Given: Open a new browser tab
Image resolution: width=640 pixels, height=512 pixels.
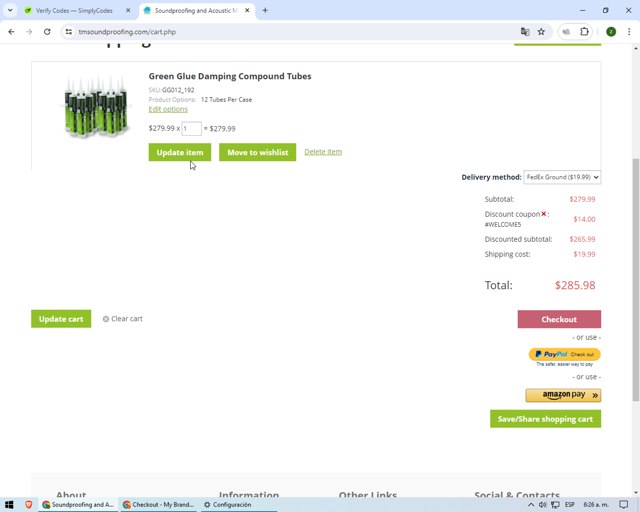Looking at the screenshot, I should click(x=265, y=11).
